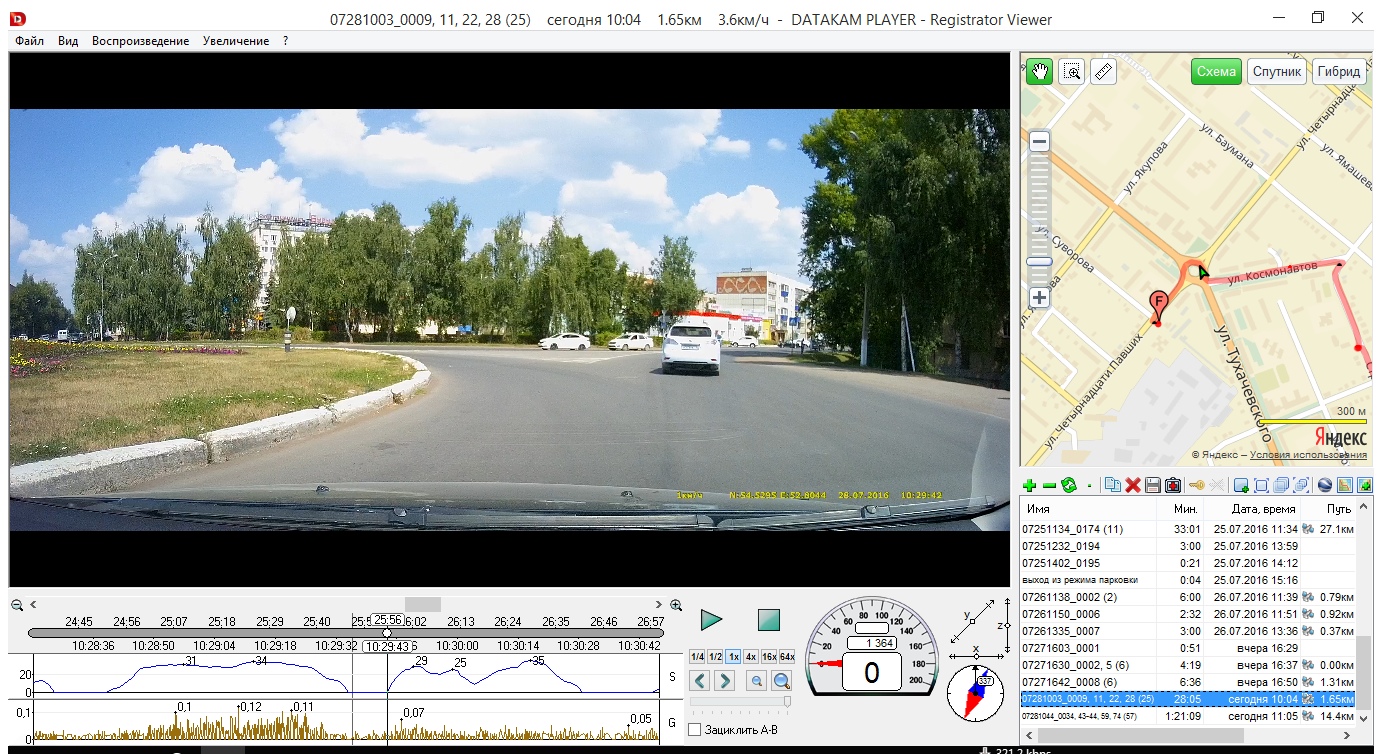Choose the map area zoom tool
The width and height of the screenshot is (1382, 754).
coord(1072,72)
